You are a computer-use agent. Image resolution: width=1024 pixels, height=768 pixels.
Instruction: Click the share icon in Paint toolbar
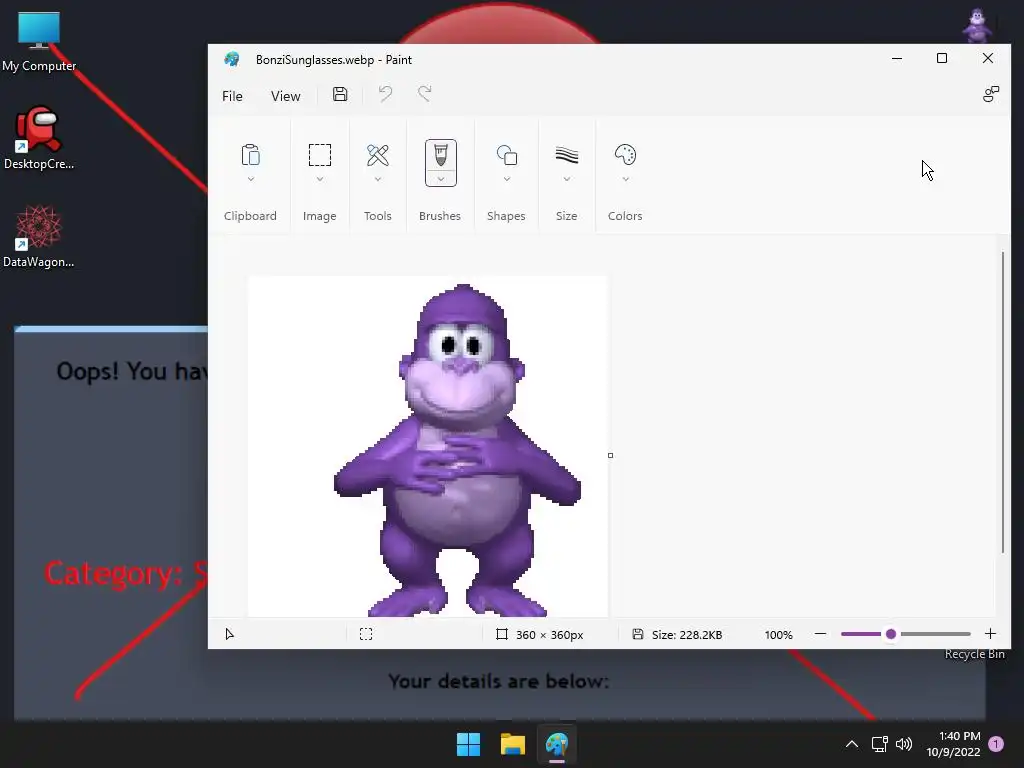(991, 94)
